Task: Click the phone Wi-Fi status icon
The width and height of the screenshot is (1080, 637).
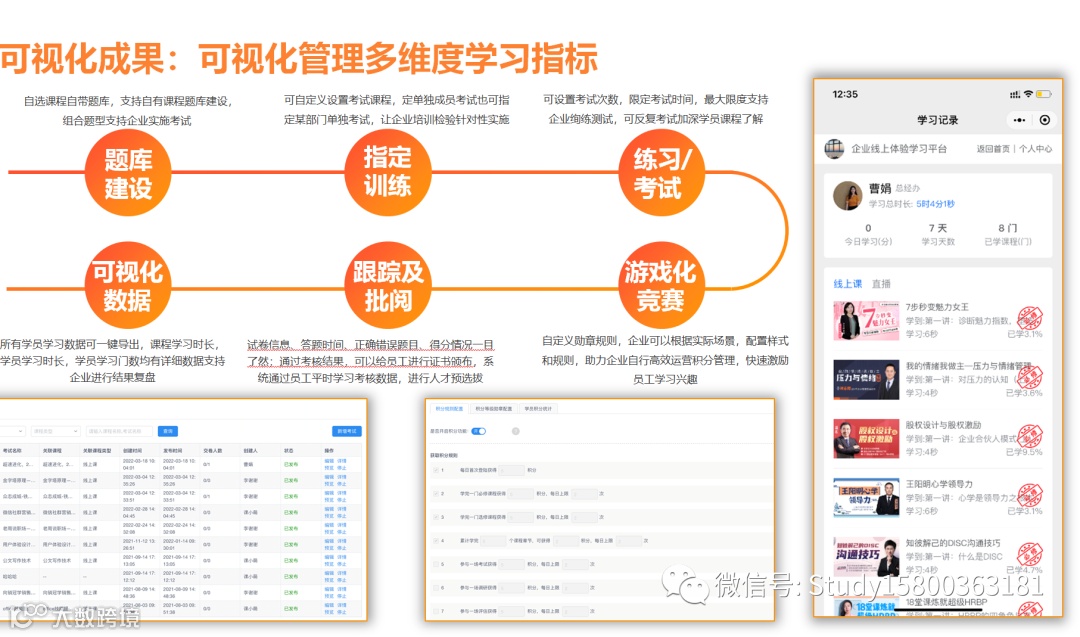Action: coord(1028,94)
